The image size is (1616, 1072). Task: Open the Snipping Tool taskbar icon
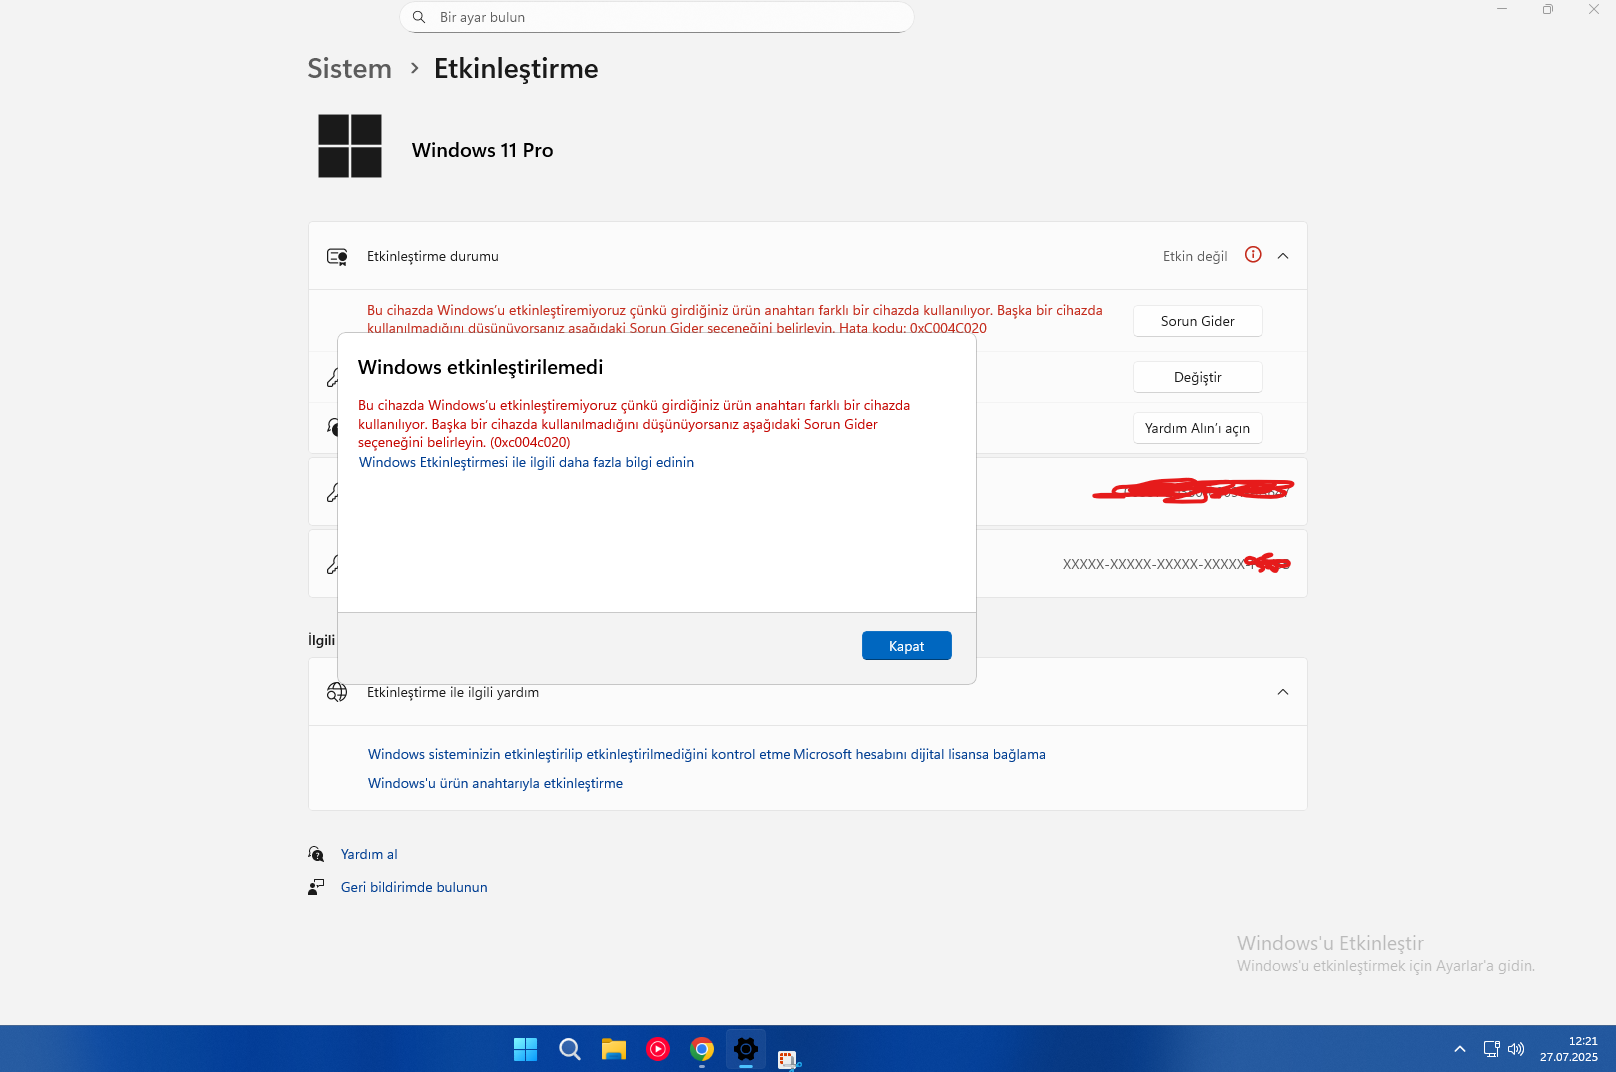point(789,1058)
